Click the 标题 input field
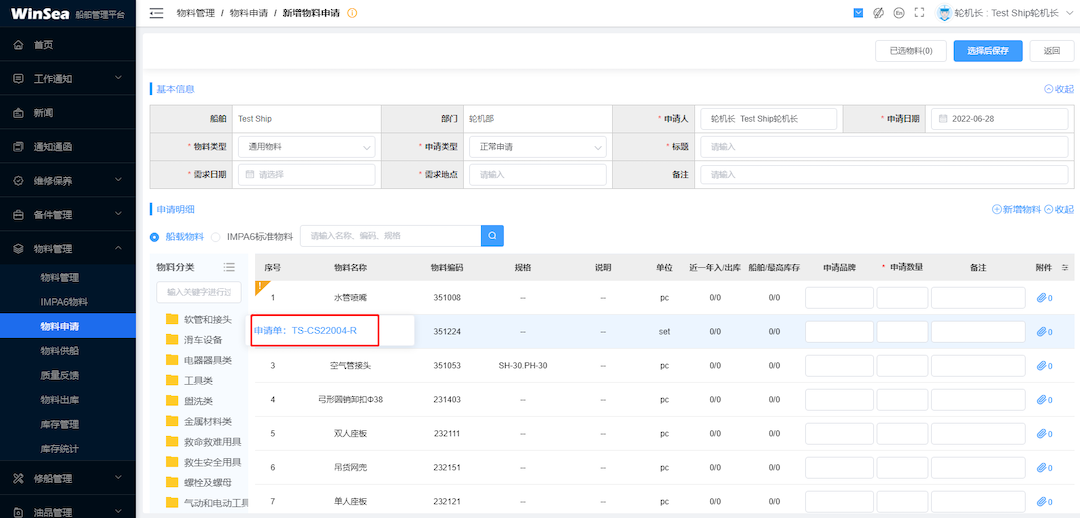Screen dimensions: 1080x518 point(884,147)
